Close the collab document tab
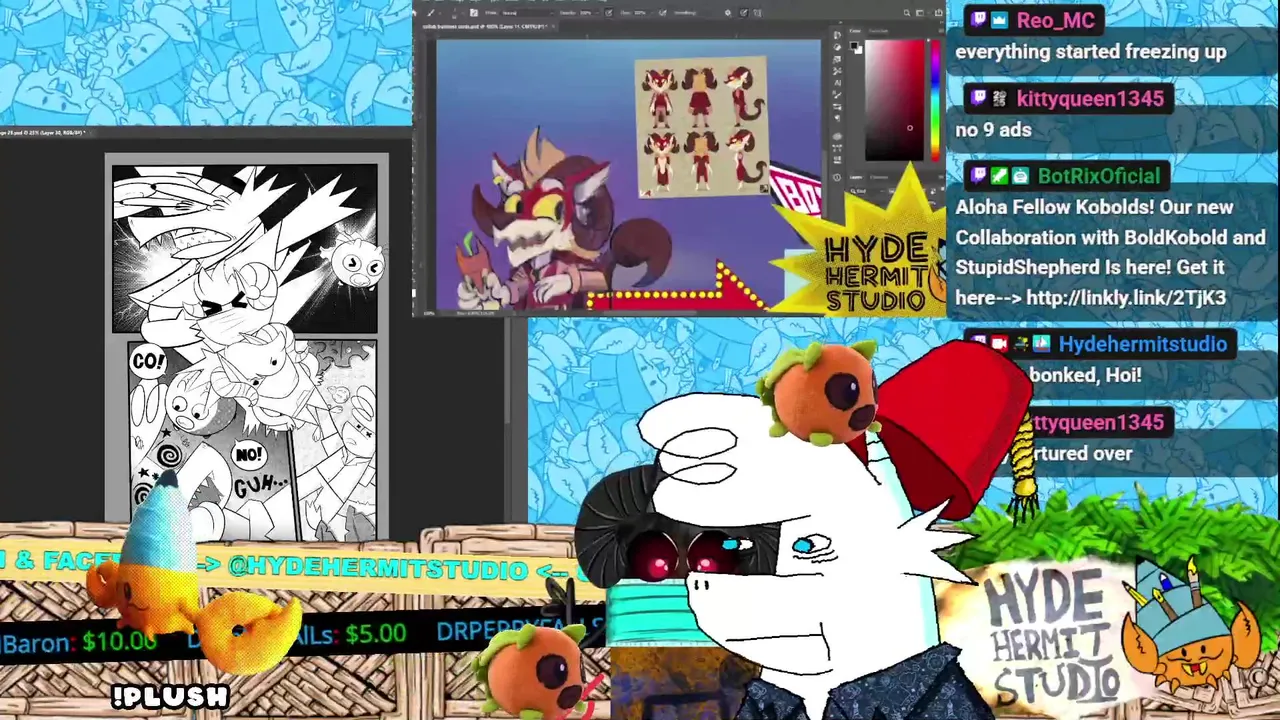 (553, 26)
